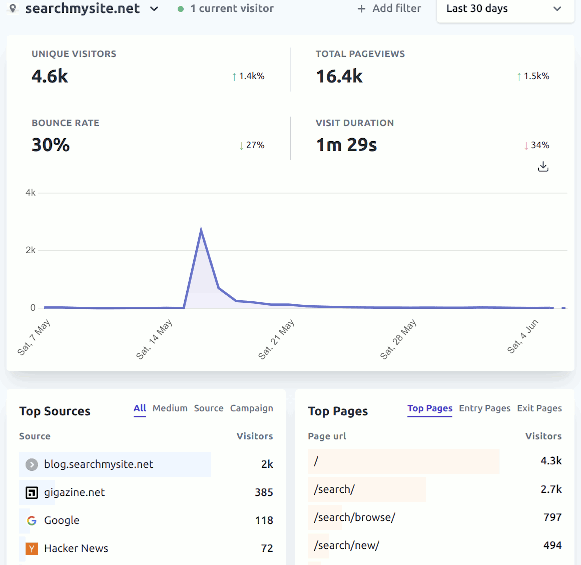Image resolution: width=581 pixels, height=565 pixels.
Task: Click the Sat, 14 May axis label
Action: [x=154, y=339]
